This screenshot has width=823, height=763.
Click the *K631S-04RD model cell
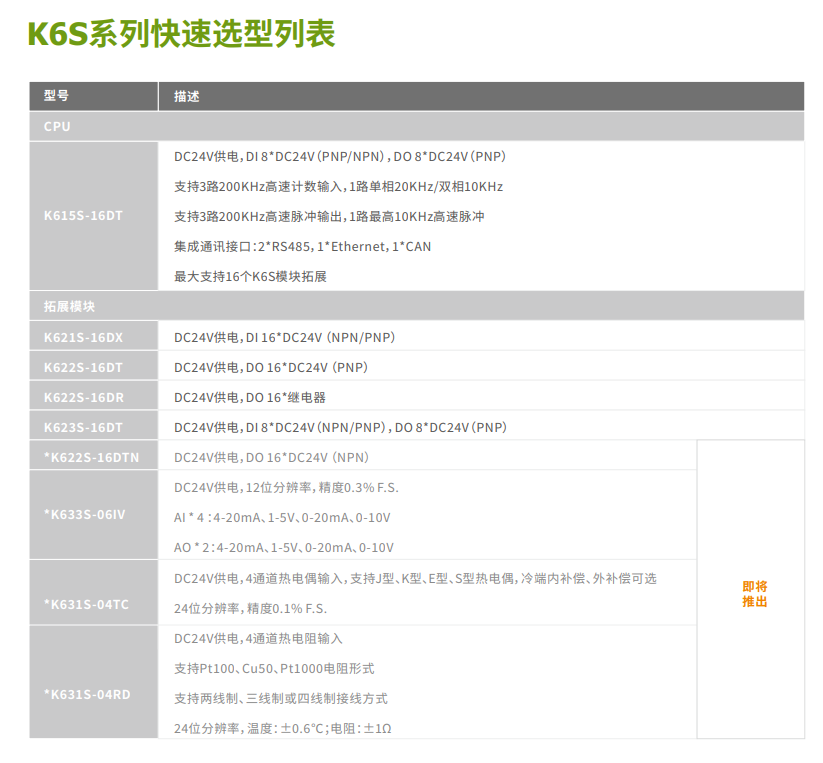point(86,694)
